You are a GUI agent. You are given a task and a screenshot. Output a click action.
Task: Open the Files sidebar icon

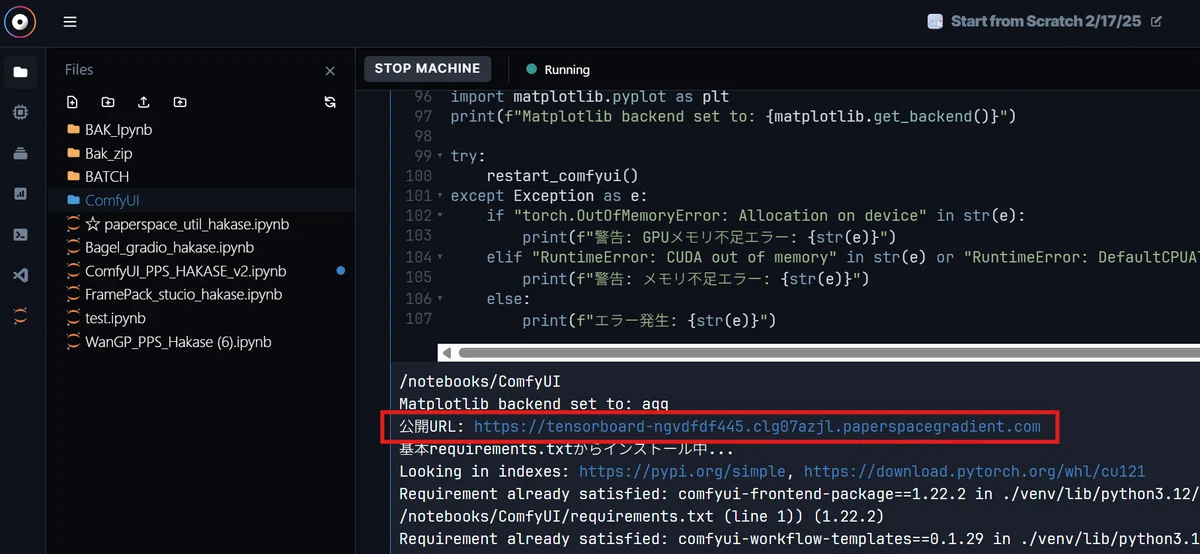coord(21,72)
